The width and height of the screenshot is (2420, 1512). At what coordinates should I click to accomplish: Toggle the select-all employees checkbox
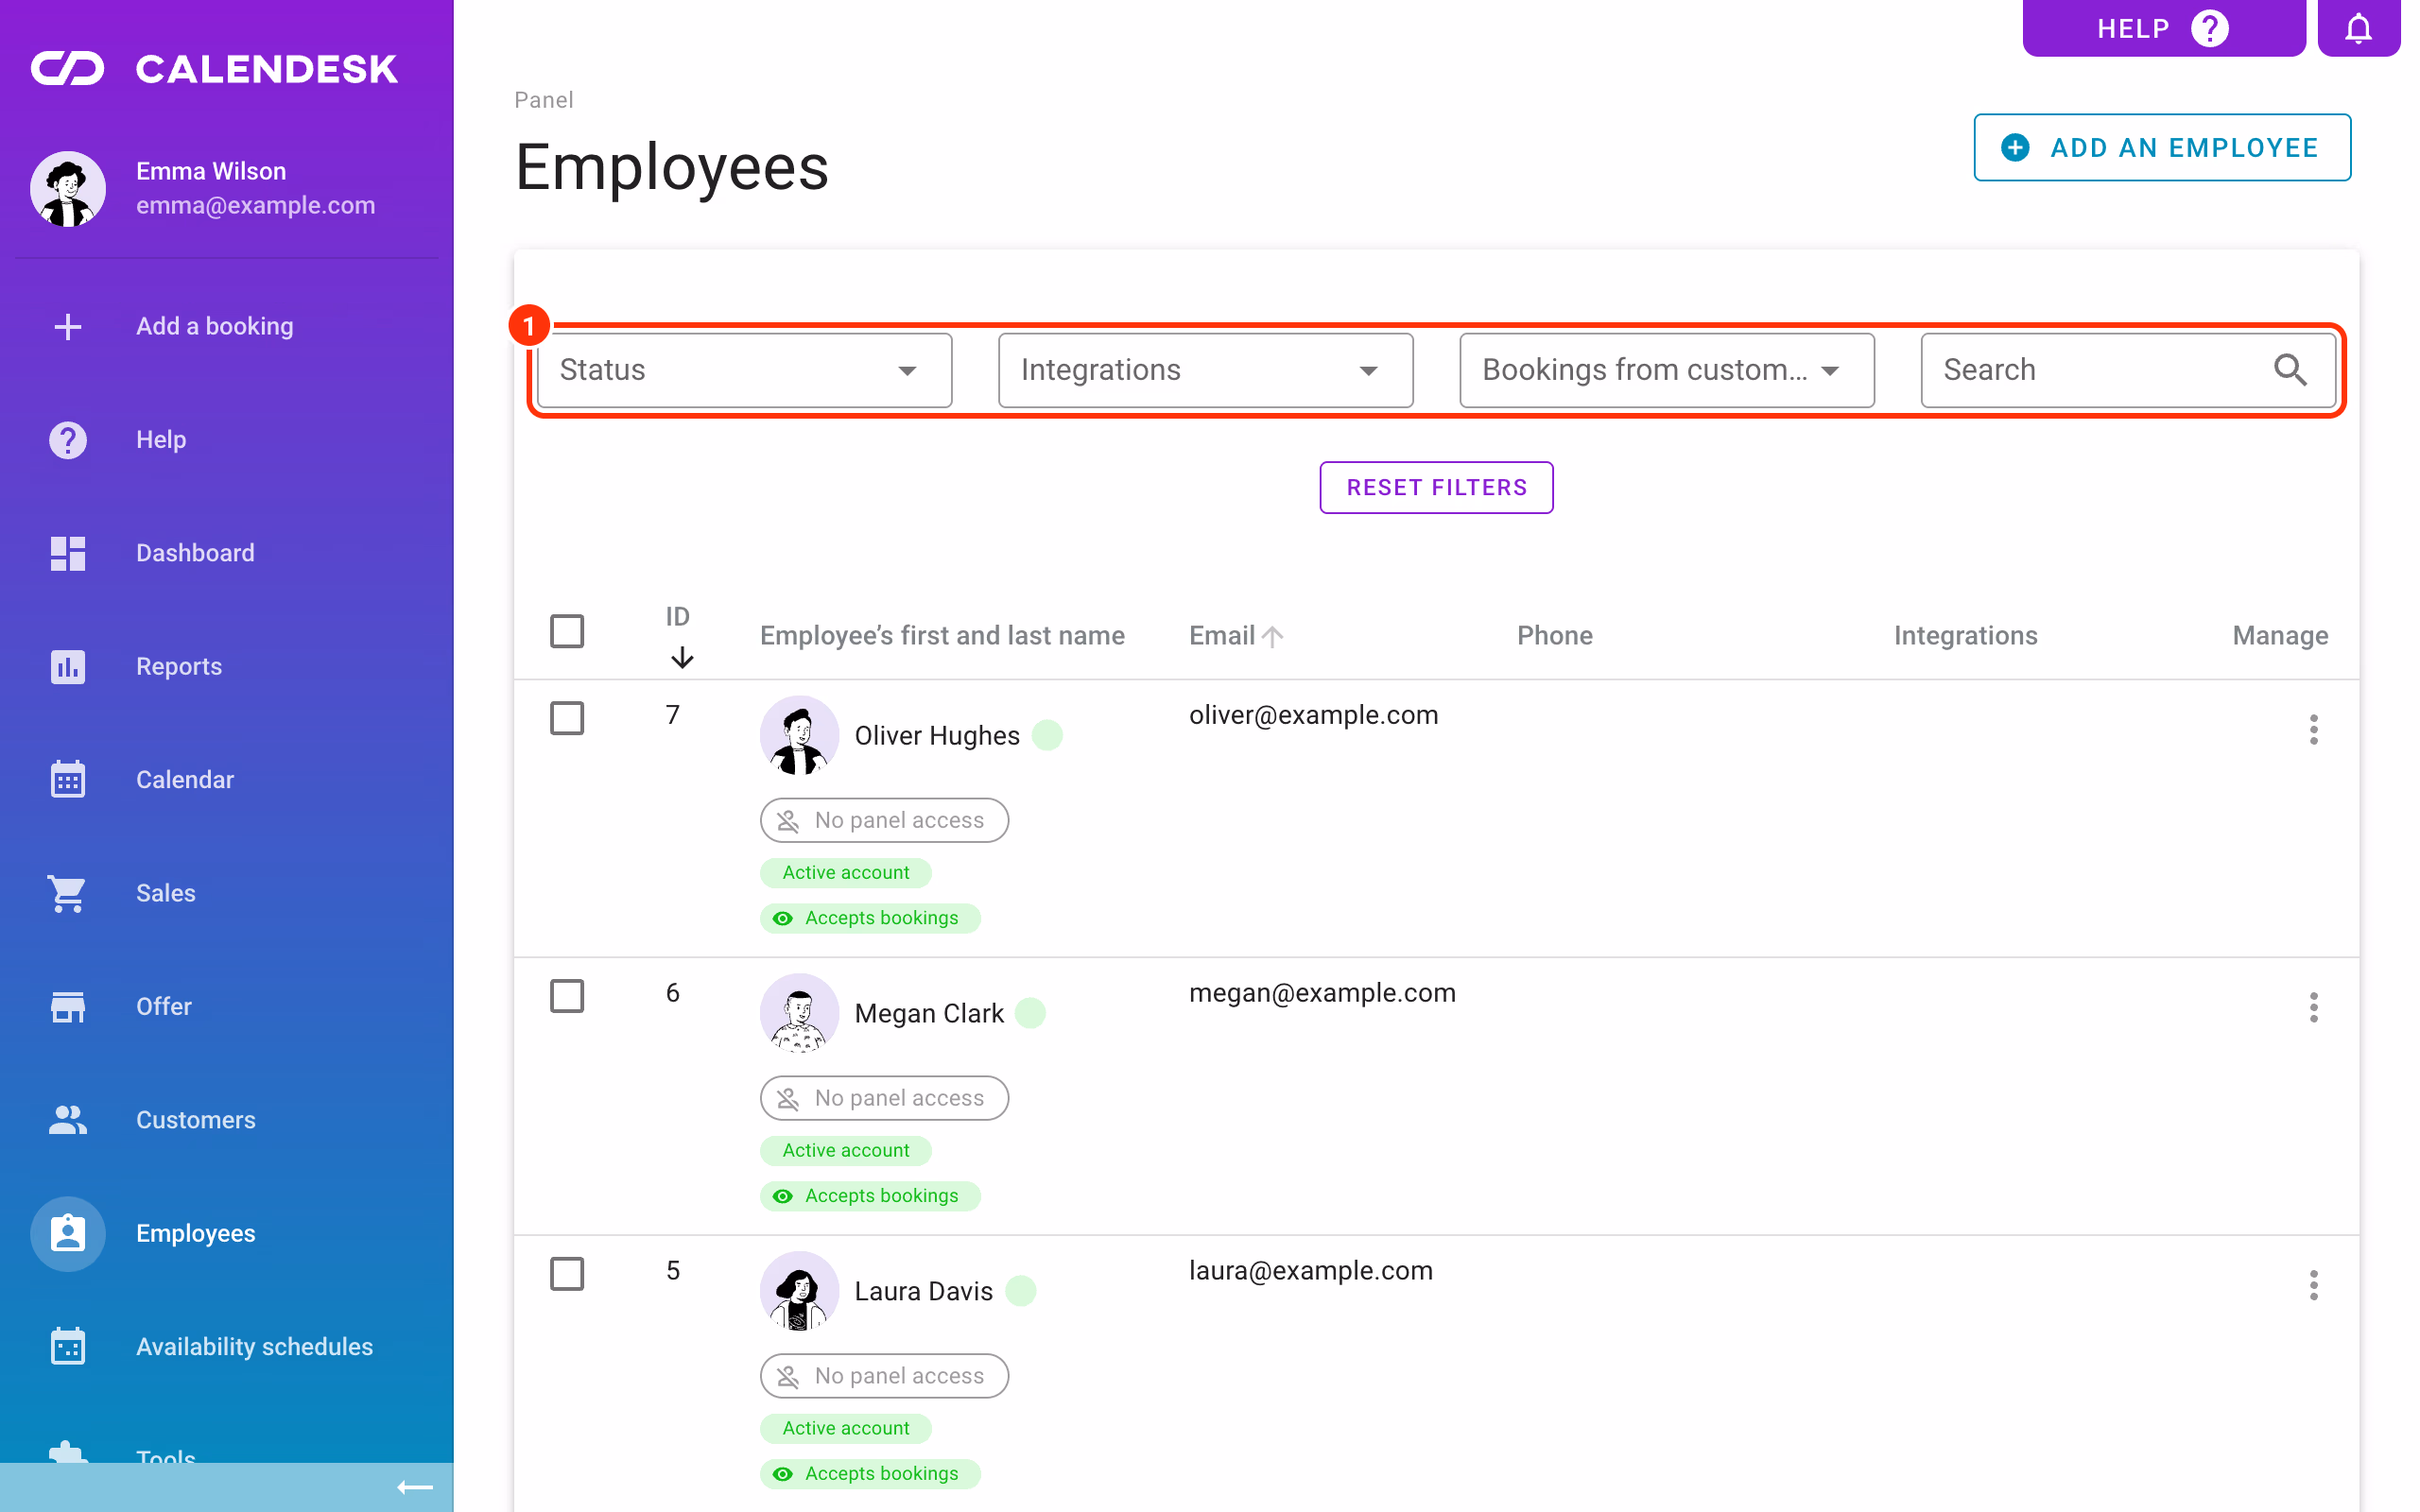pyautogui.click(x=567, y=631)
